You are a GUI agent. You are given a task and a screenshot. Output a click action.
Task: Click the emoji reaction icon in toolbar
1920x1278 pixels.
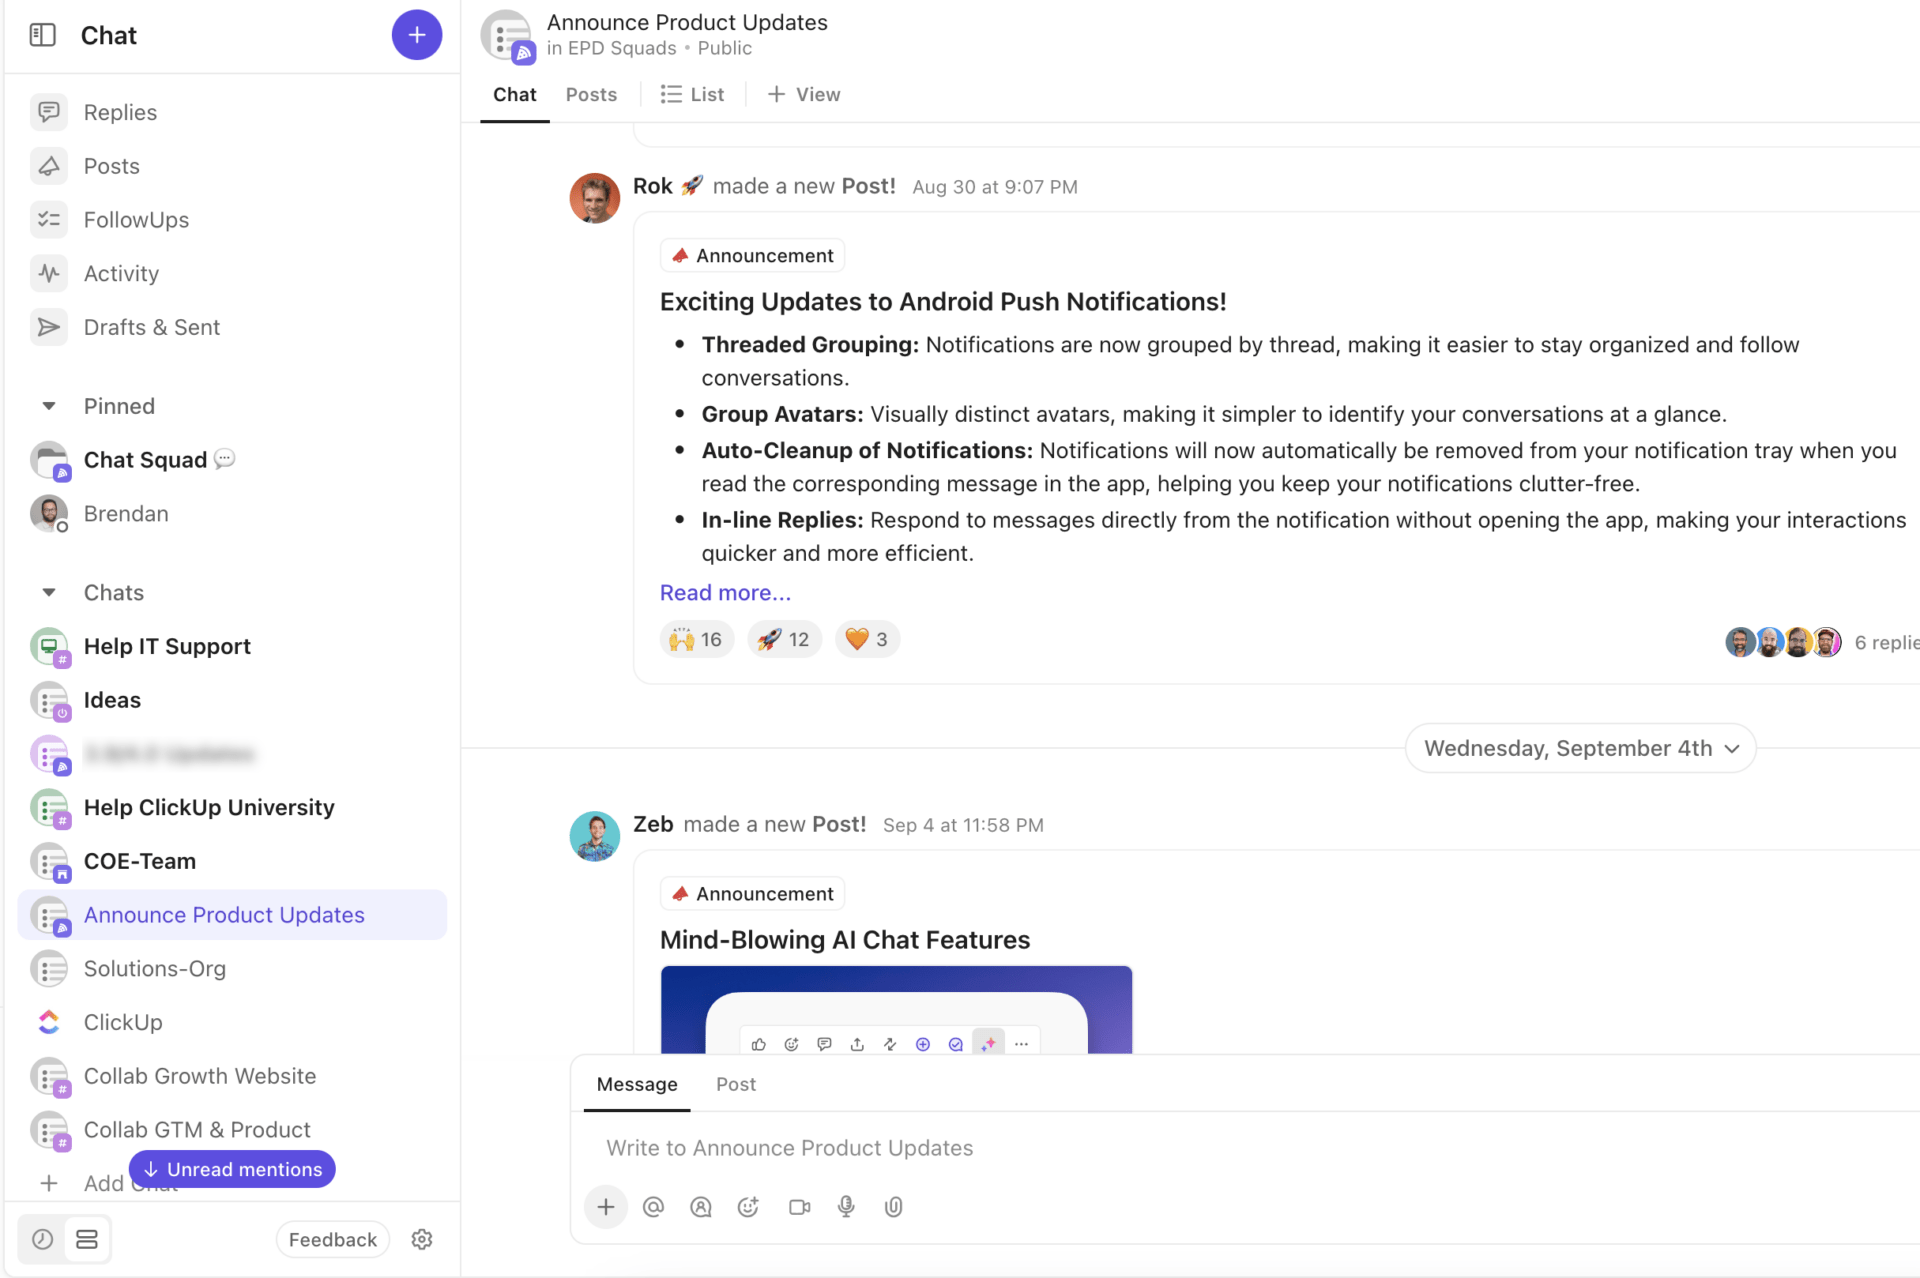pyautogui.click(x=793, y=1044)
